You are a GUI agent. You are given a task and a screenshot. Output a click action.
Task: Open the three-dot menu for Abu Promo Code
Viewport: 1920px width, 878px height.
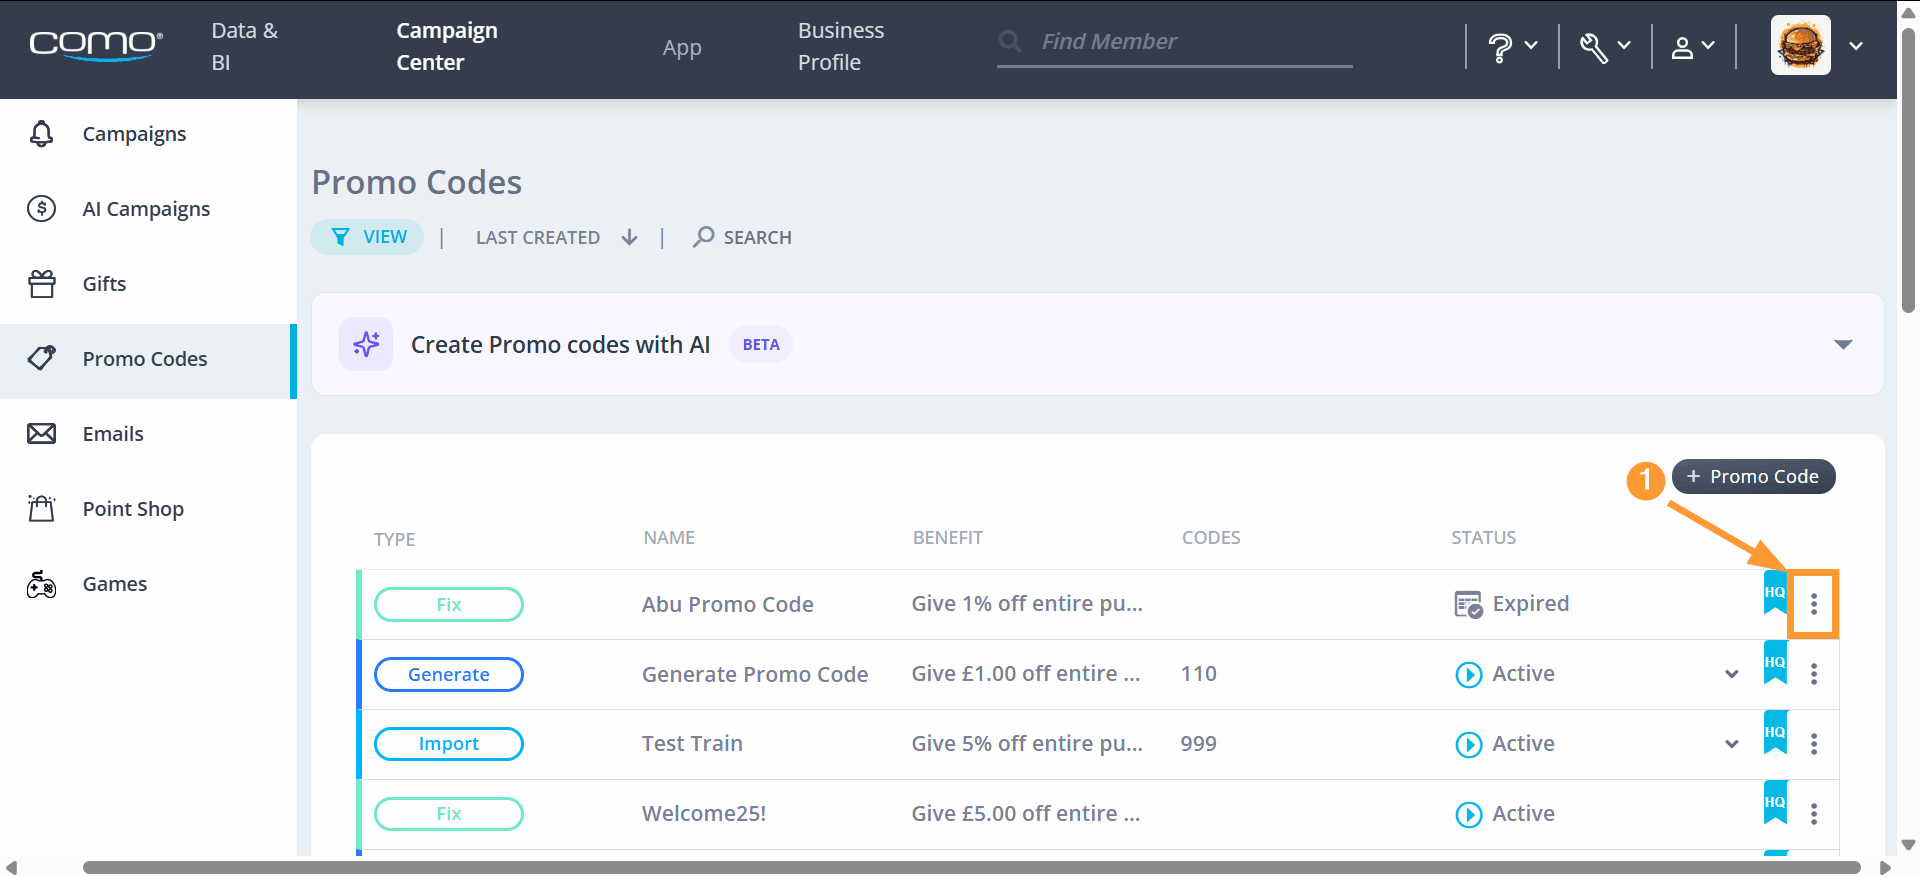pyautogui.click(x=1813, y=604)
